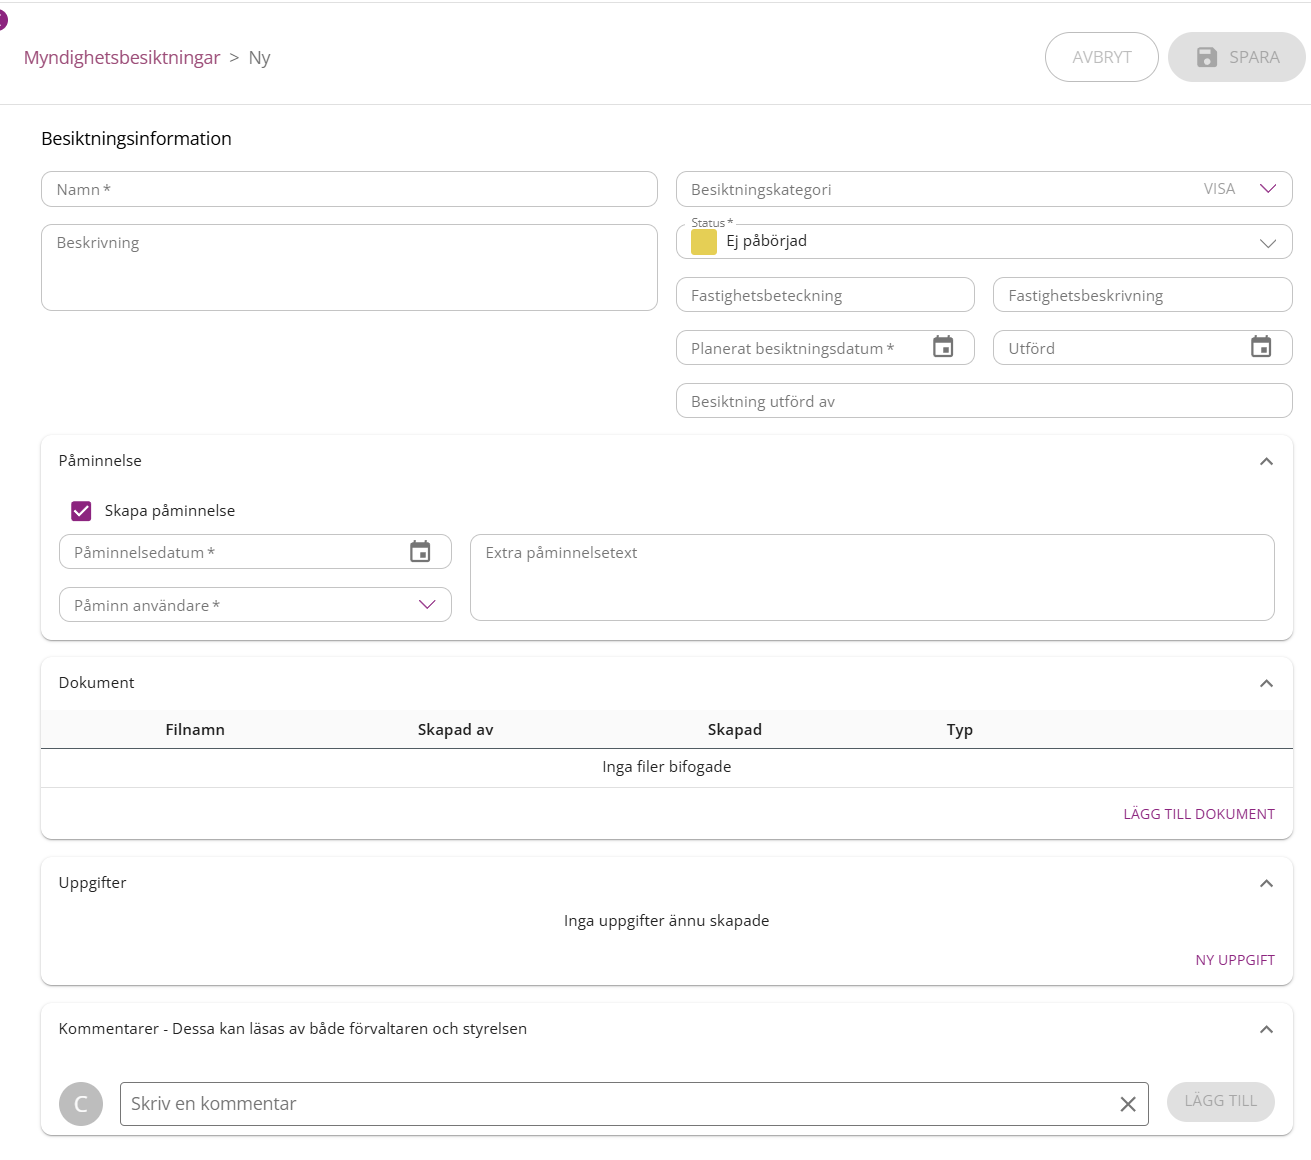
Task: Click the yellow status color swatch
Action: coord(704,242)
